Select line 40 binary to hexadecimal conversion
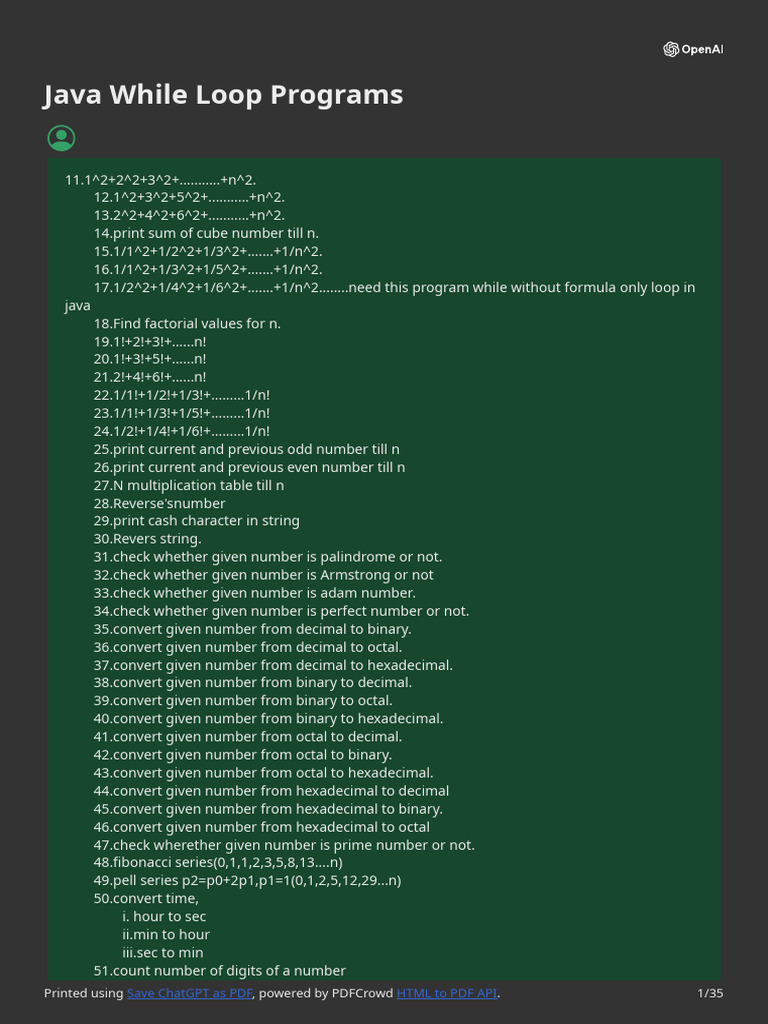The width and height of the screenshot is (768, 1024). pyautogui.click(x=268, y=719)
